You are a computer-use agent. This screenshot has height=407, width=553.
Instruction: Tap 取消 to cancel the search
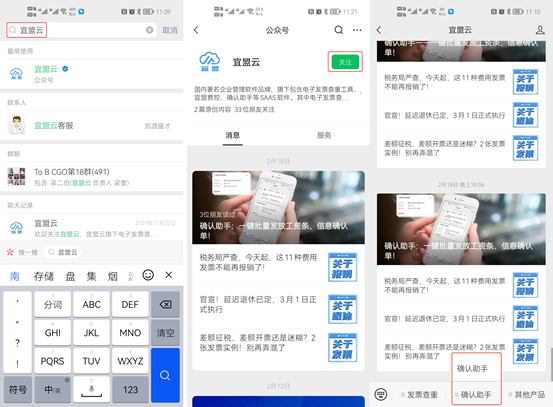coord(170,30)
